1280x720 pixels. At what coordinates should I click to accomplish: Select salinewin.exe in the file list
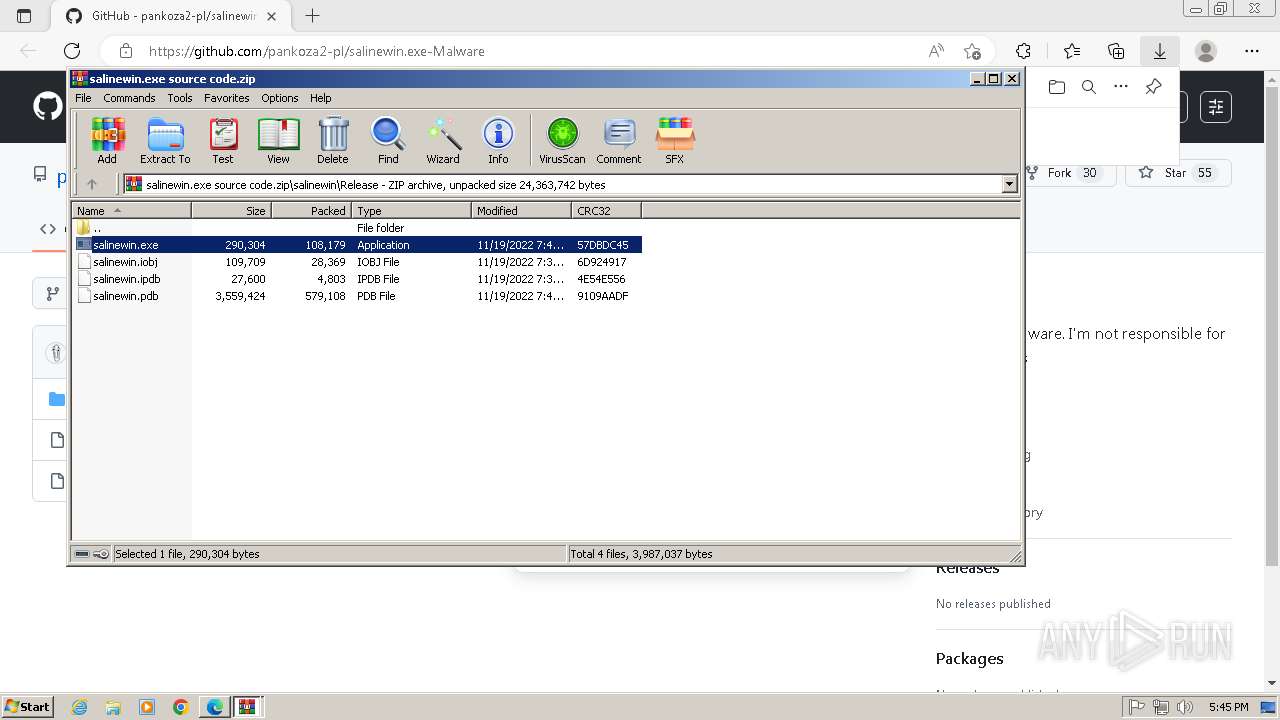point(357,245)
